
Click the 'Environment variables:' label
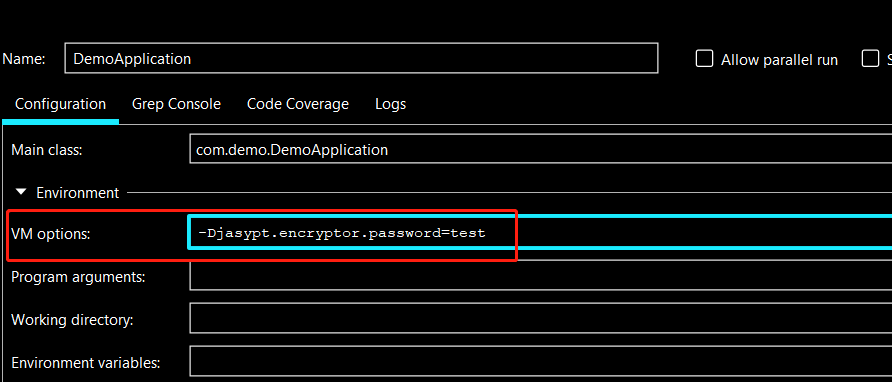[86, 363]
